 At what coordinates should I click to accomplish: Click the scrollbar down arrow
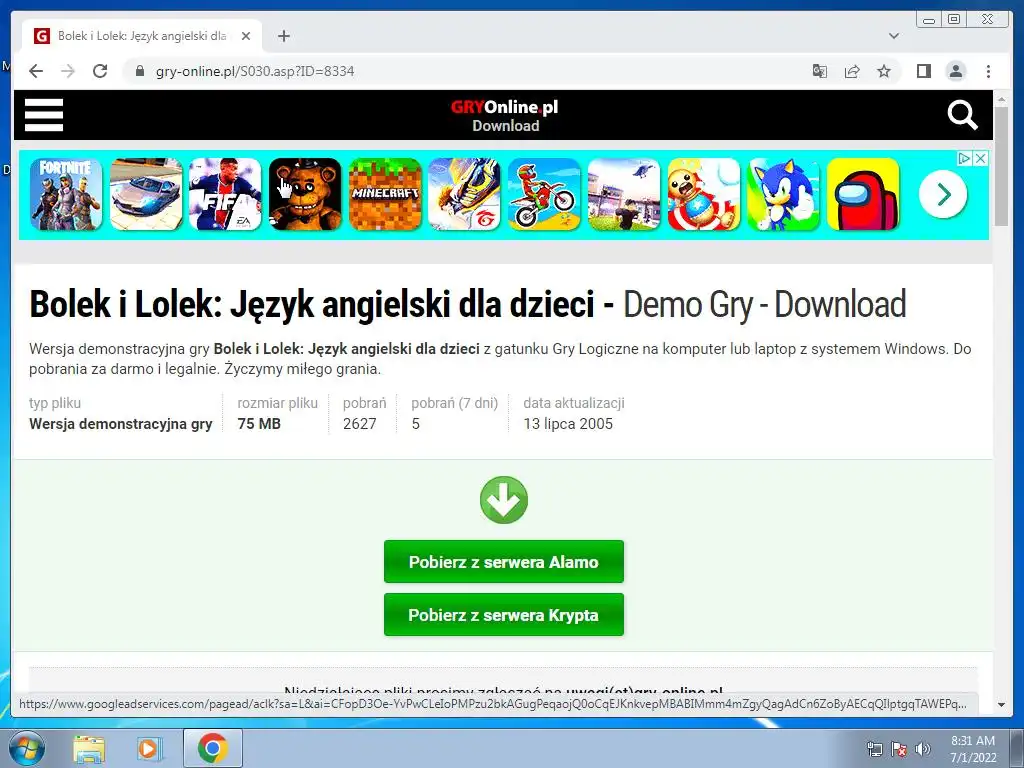tap(1000, 705)
